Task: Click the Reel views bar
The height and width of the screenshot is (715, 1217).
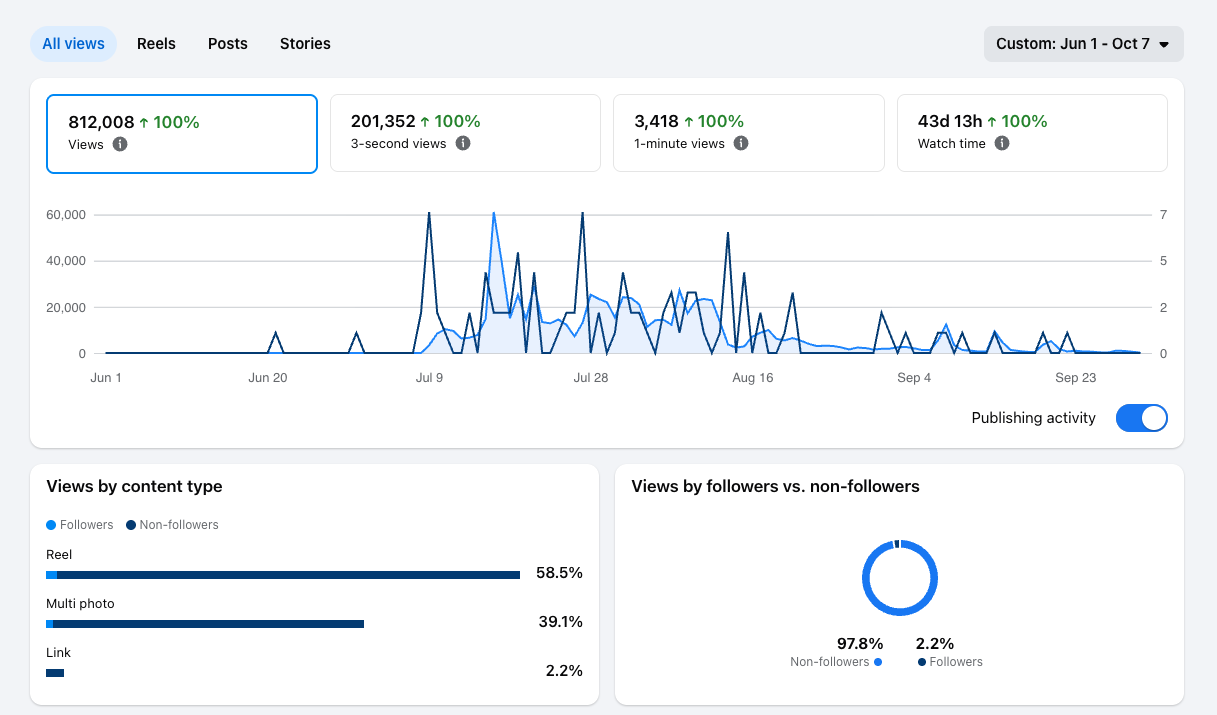Action: pos(283,575)
